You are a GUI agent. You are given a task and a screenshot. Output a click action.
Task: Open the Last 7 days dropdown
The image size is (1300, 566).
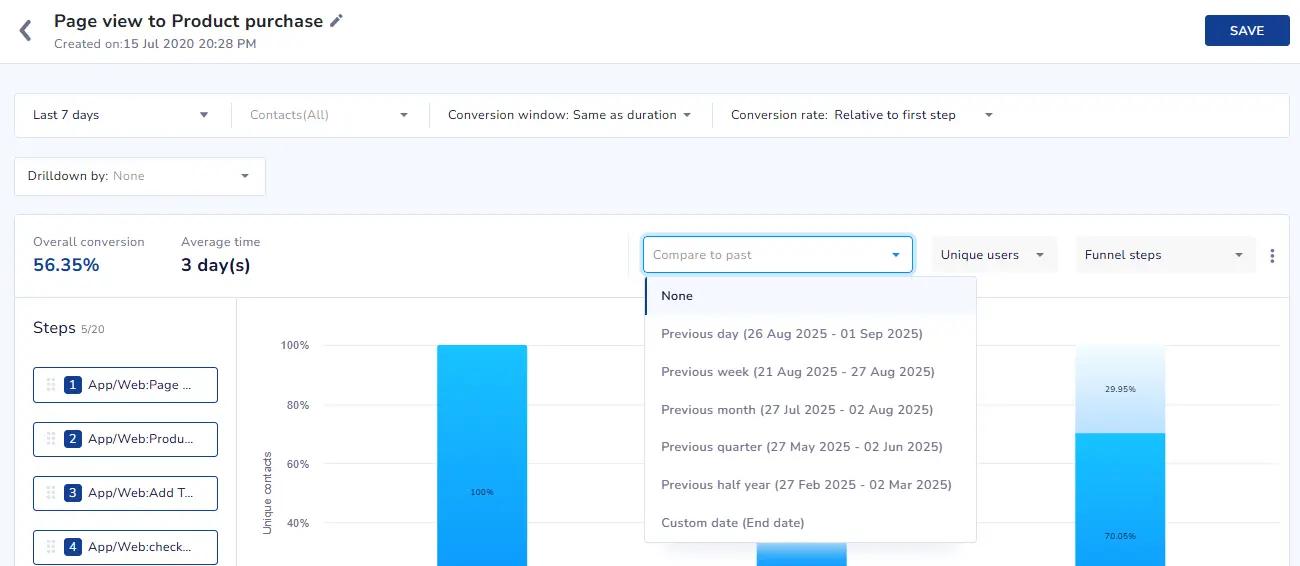pyautogui.click(x=120, y=115)
